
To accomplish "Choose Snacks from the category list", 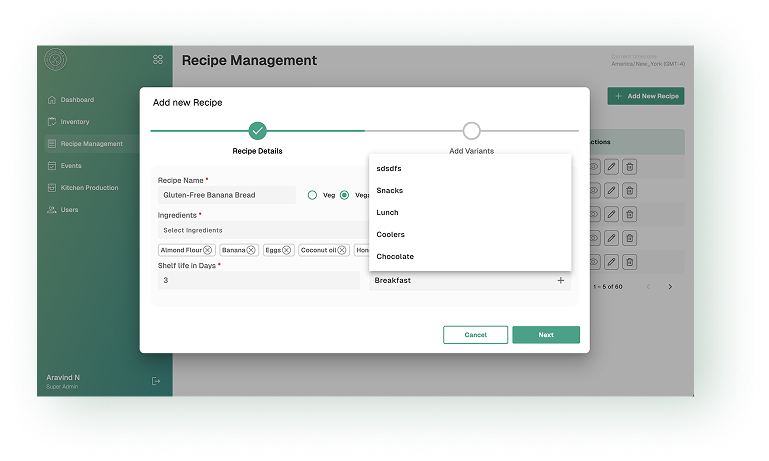I will click(x=390, y=190).
